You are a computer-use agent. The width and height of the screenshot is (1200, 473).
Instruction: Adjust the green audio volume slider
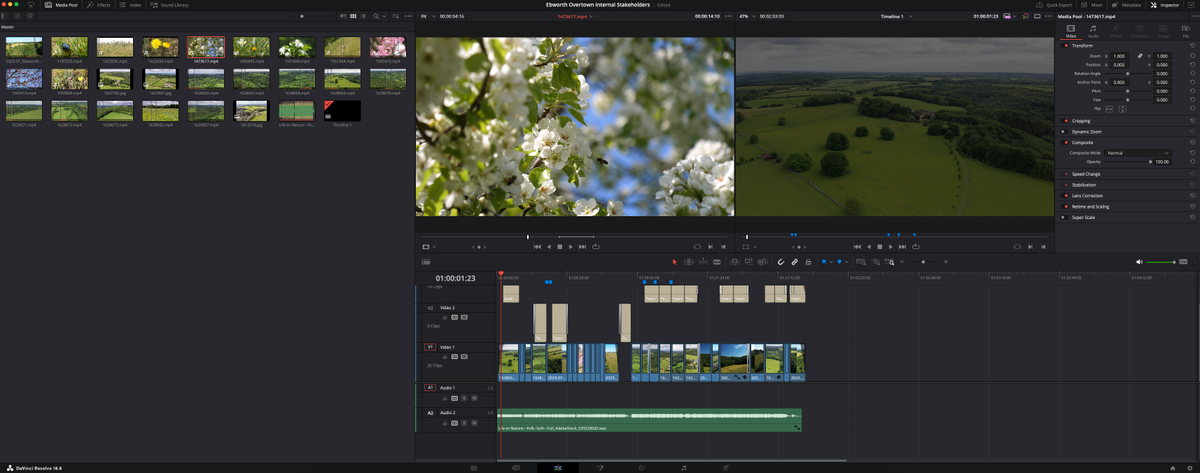click(1162, 261)
